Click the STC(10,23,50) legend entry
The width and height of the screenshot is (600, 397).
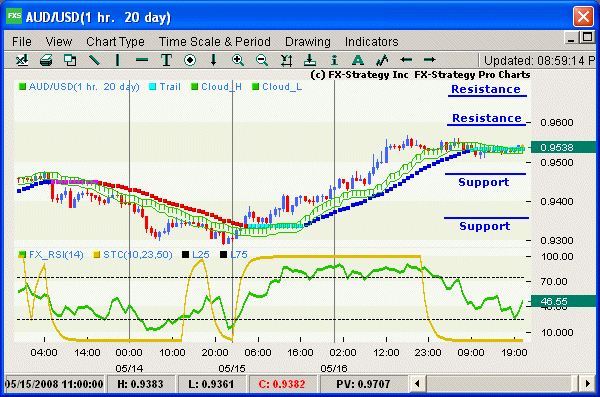pos(133,255)
